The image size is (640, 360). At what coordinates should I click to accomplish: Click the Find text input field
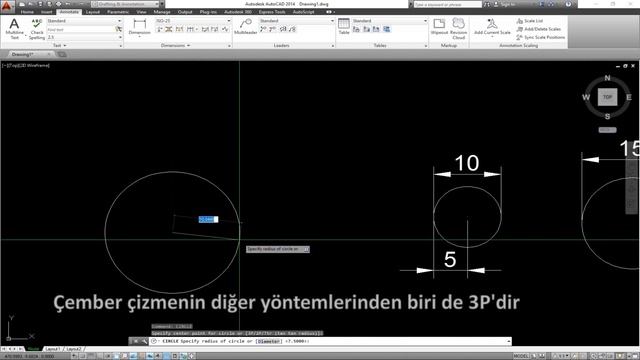(81, 29)
